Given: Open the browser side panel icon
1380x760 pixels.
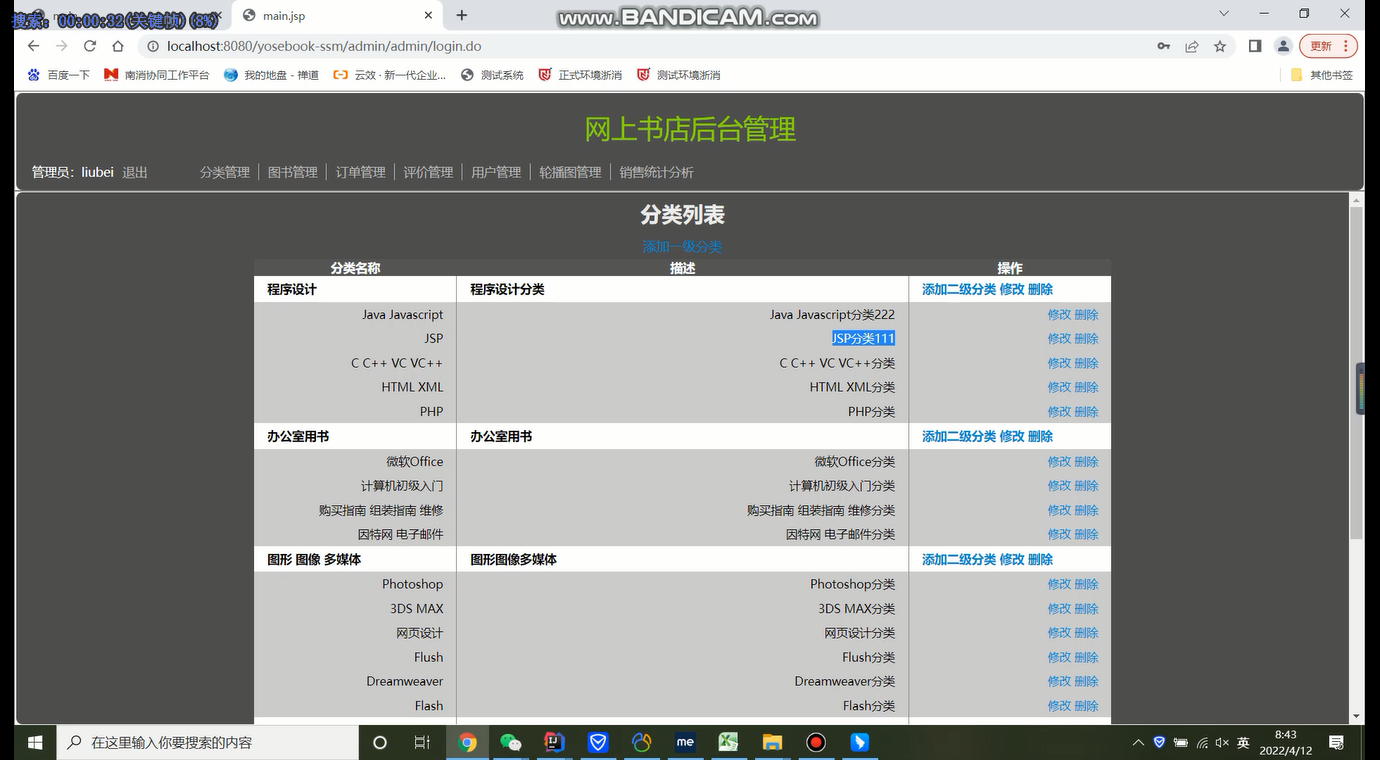Looking at the screenshot, I should [x=1253, y=46].
